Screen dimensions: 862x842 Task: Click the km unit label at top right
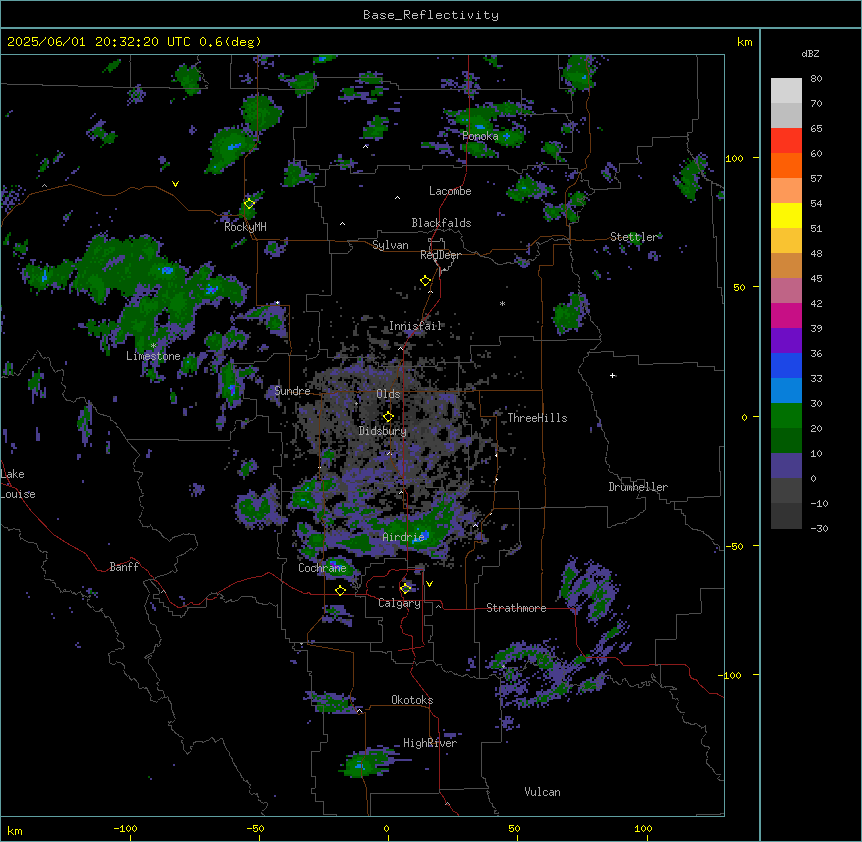pyautogui.click(x=744, y=42)
